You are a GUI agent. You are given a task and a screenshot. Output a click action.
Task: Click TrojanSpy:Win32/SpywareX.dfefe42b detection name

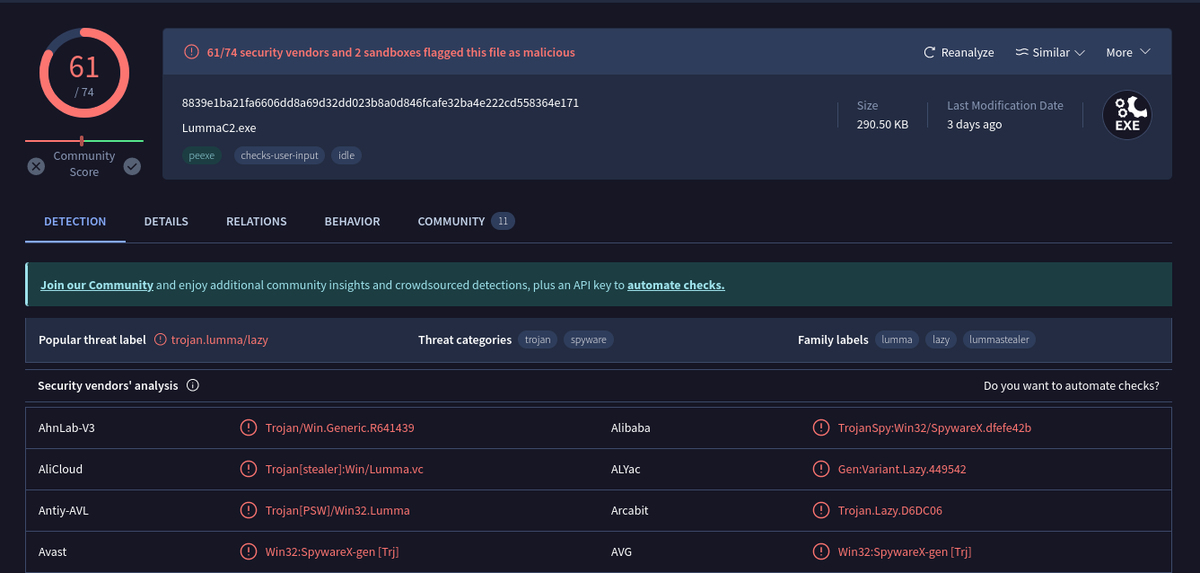pos(934,428)
